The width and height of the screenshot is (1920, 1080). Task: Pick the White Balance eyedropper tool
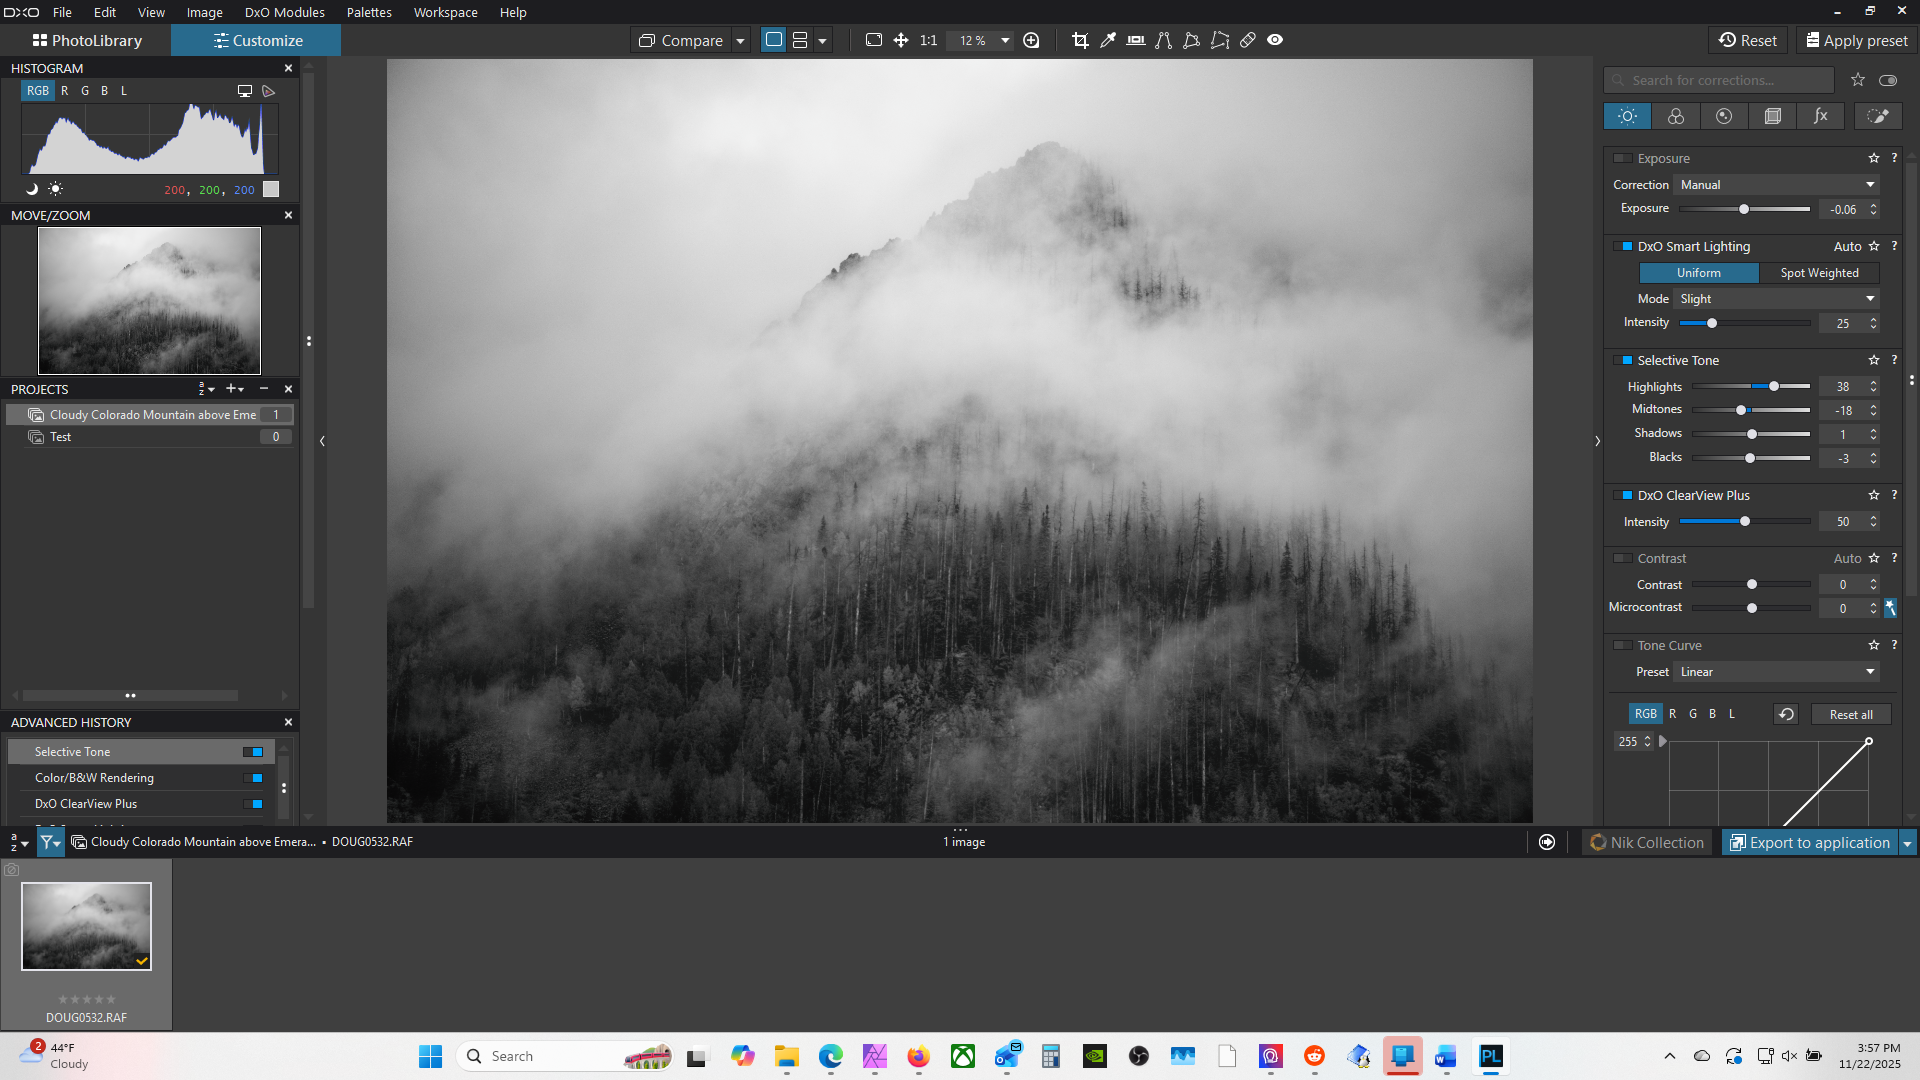pyautogui.click(x=1108, y=40)
